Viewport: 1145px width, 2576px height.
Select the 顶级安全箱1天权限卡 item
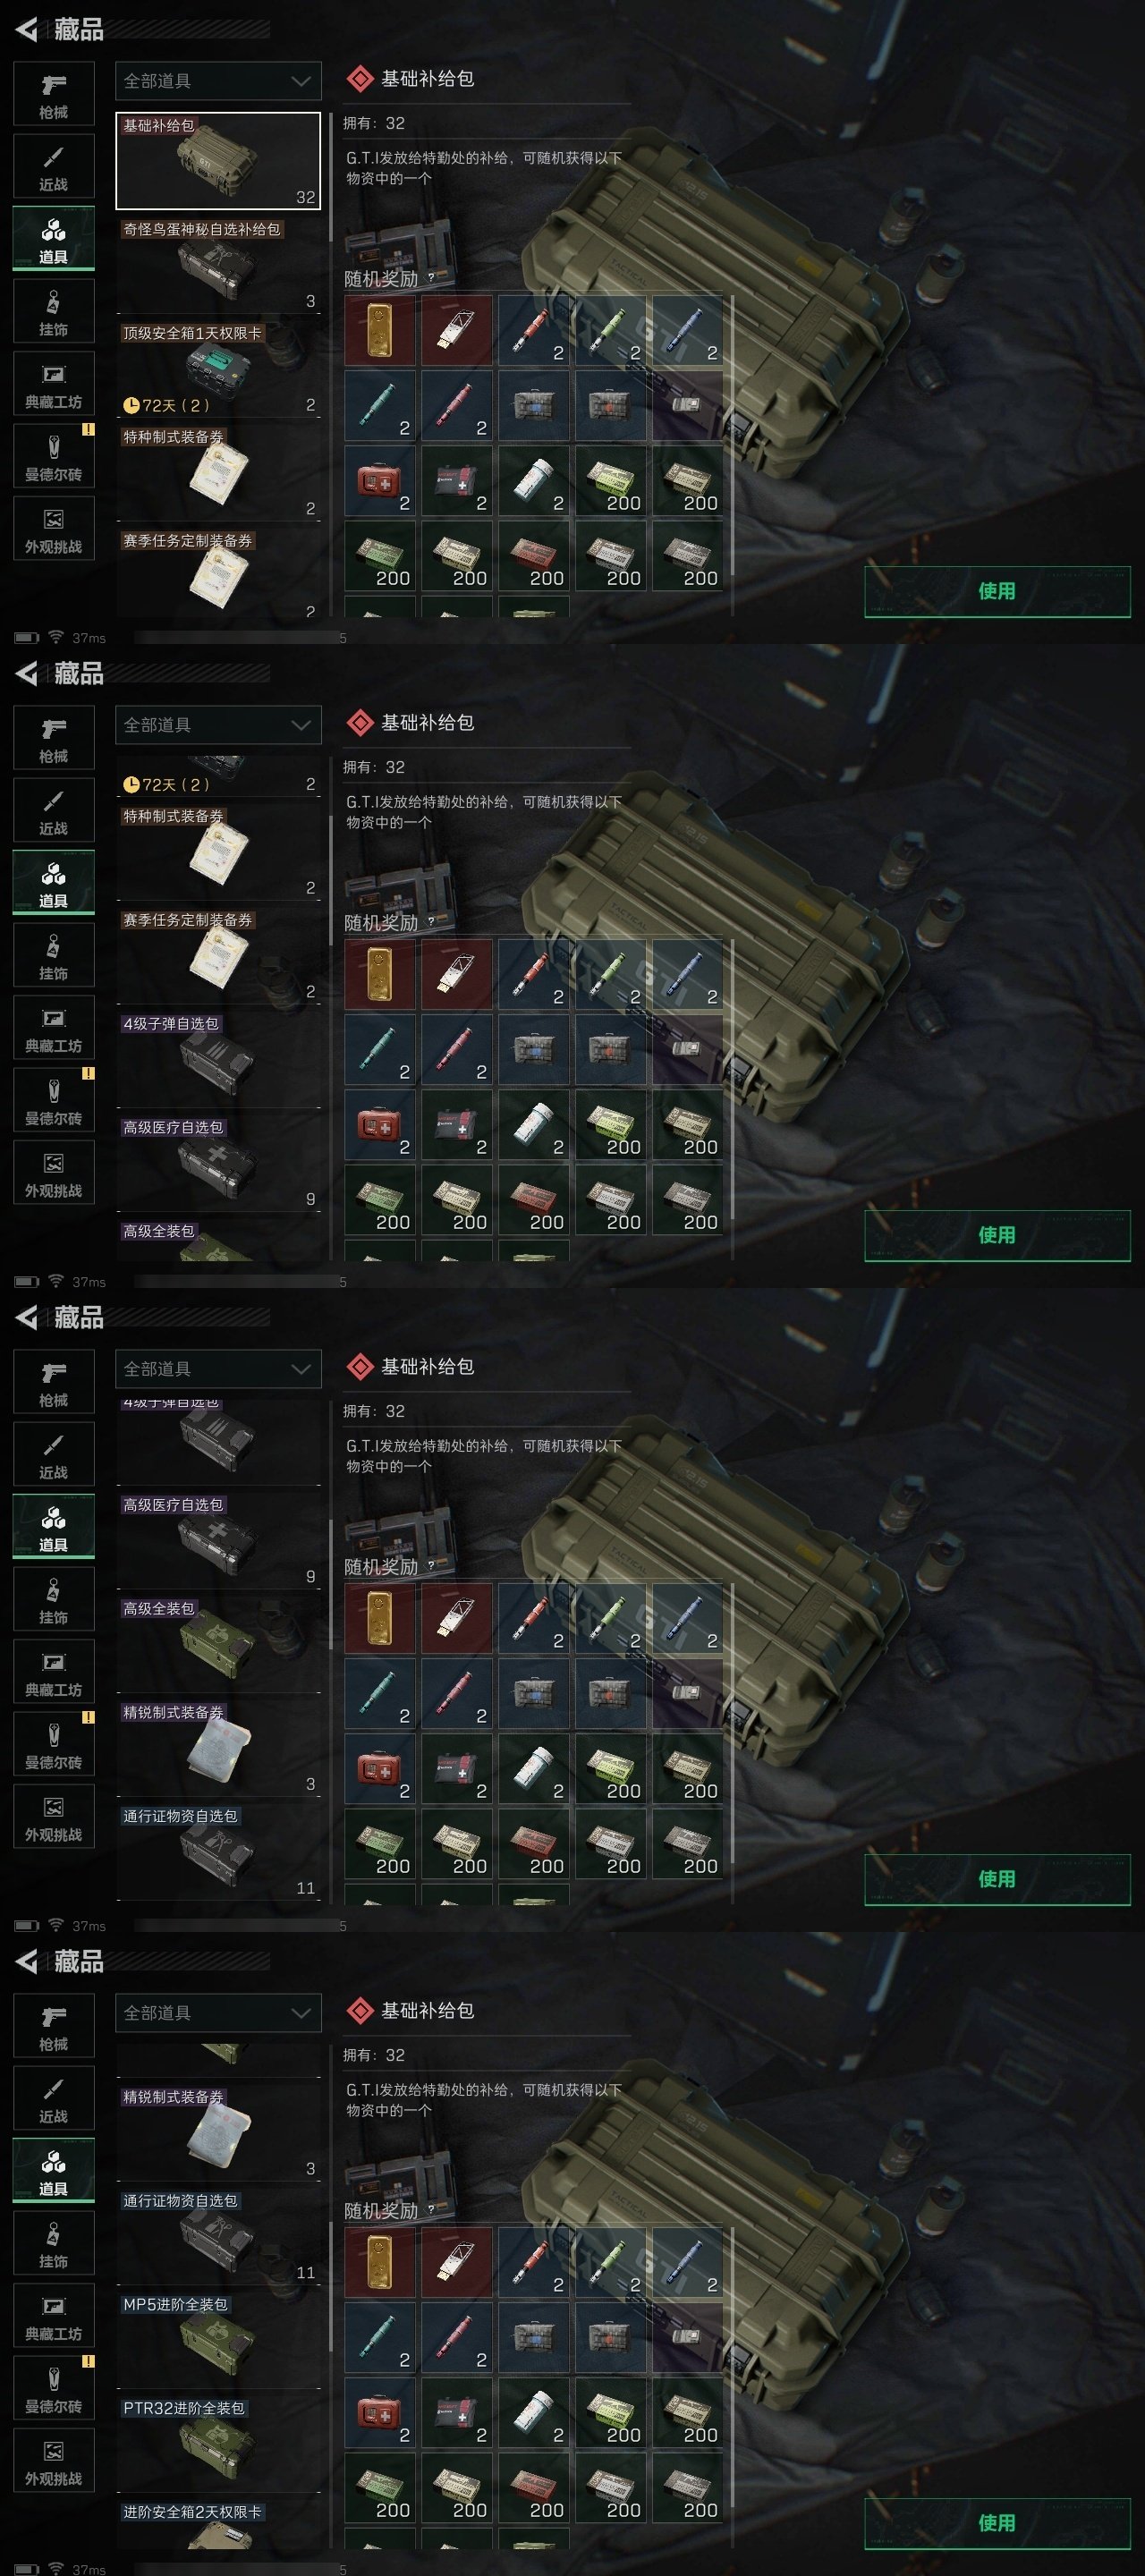(x=218, y=369)
